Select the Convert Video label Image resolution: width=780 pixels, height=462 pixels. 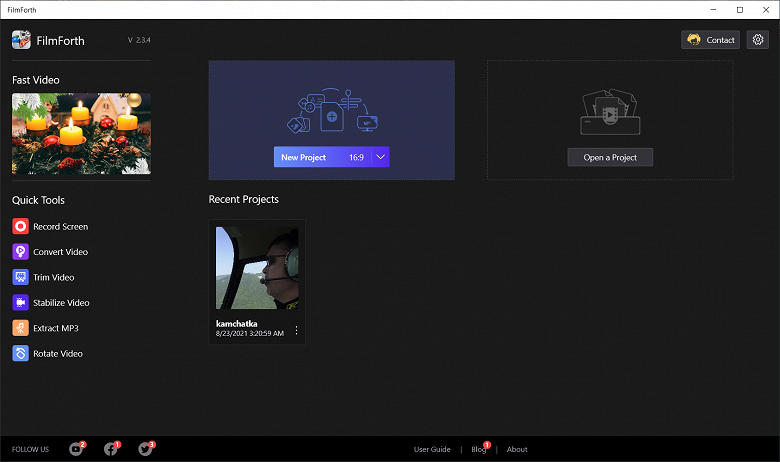click(x=61, y=252)
